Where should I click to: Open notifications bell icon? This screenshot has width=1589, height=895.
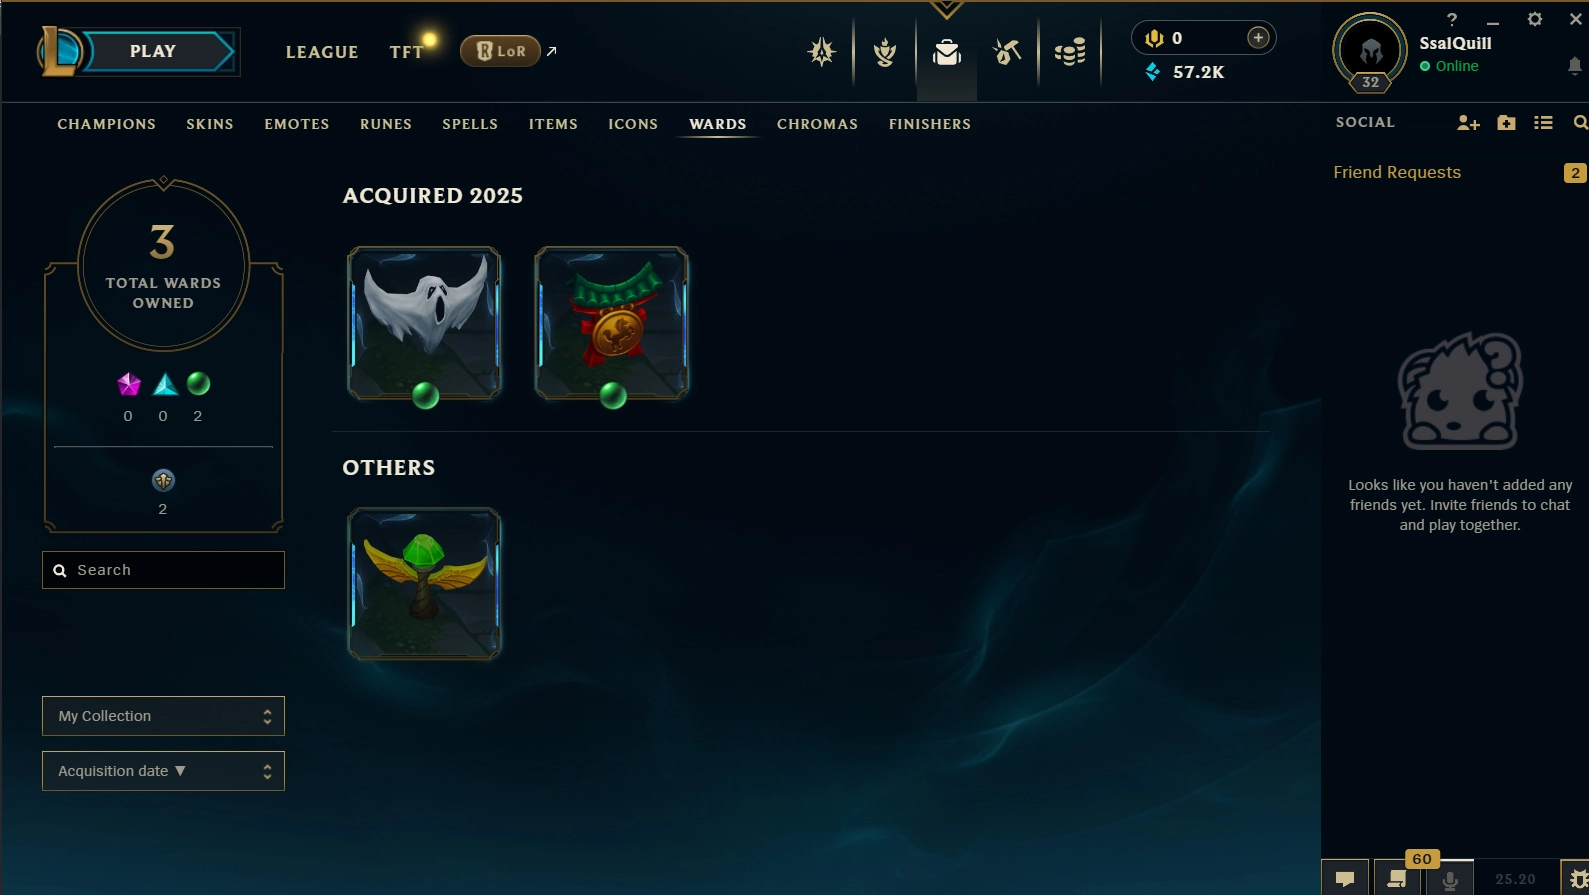(x=1575, y=66)
